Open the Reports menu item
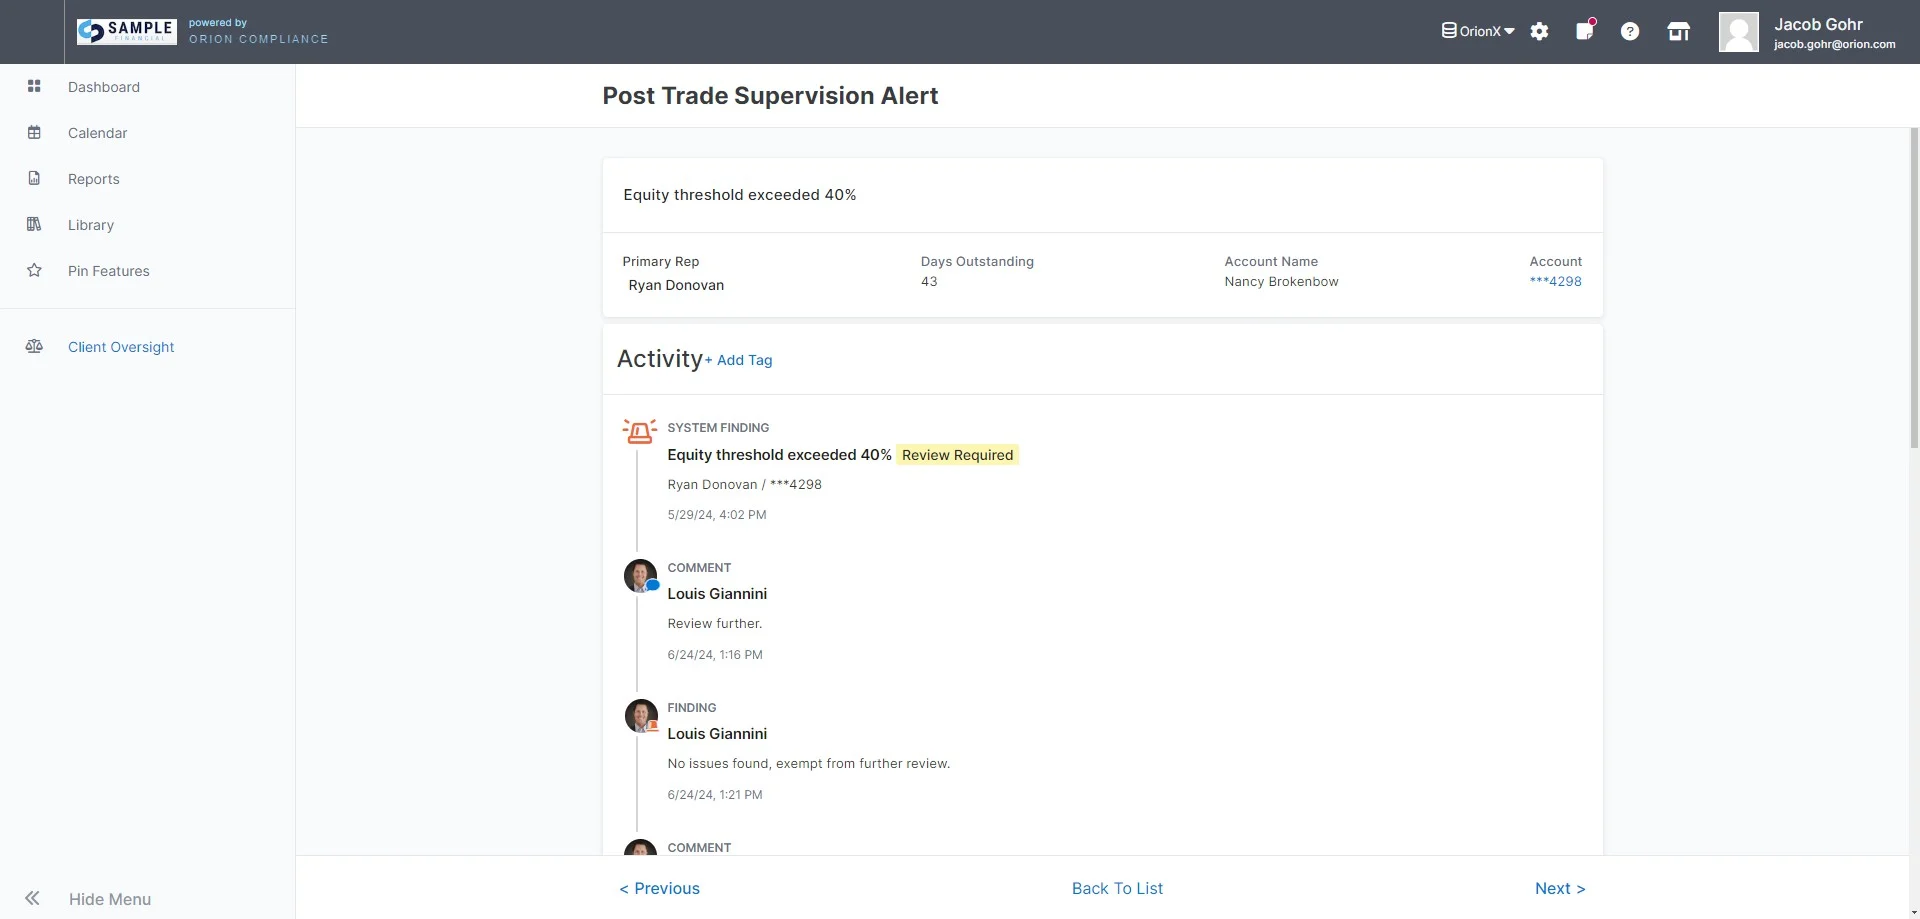 tap(94, 179)
